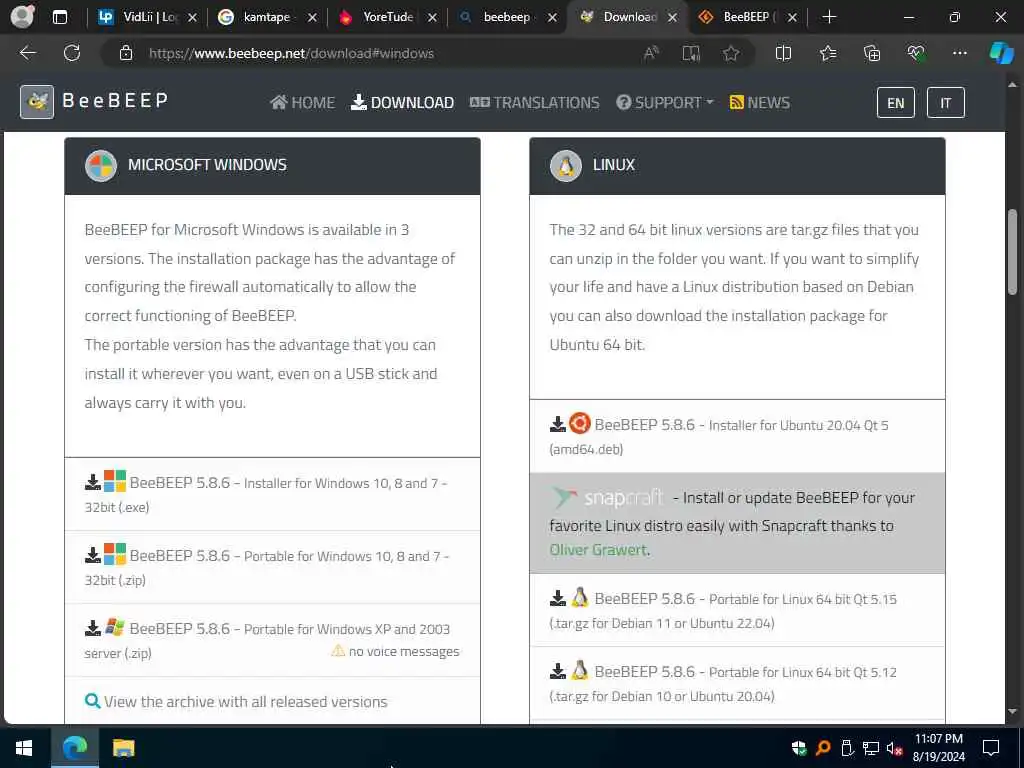Viewport: 1024px width, 768px height.
Task: Open Browser essentials heart icon
Action: [916, 53]
